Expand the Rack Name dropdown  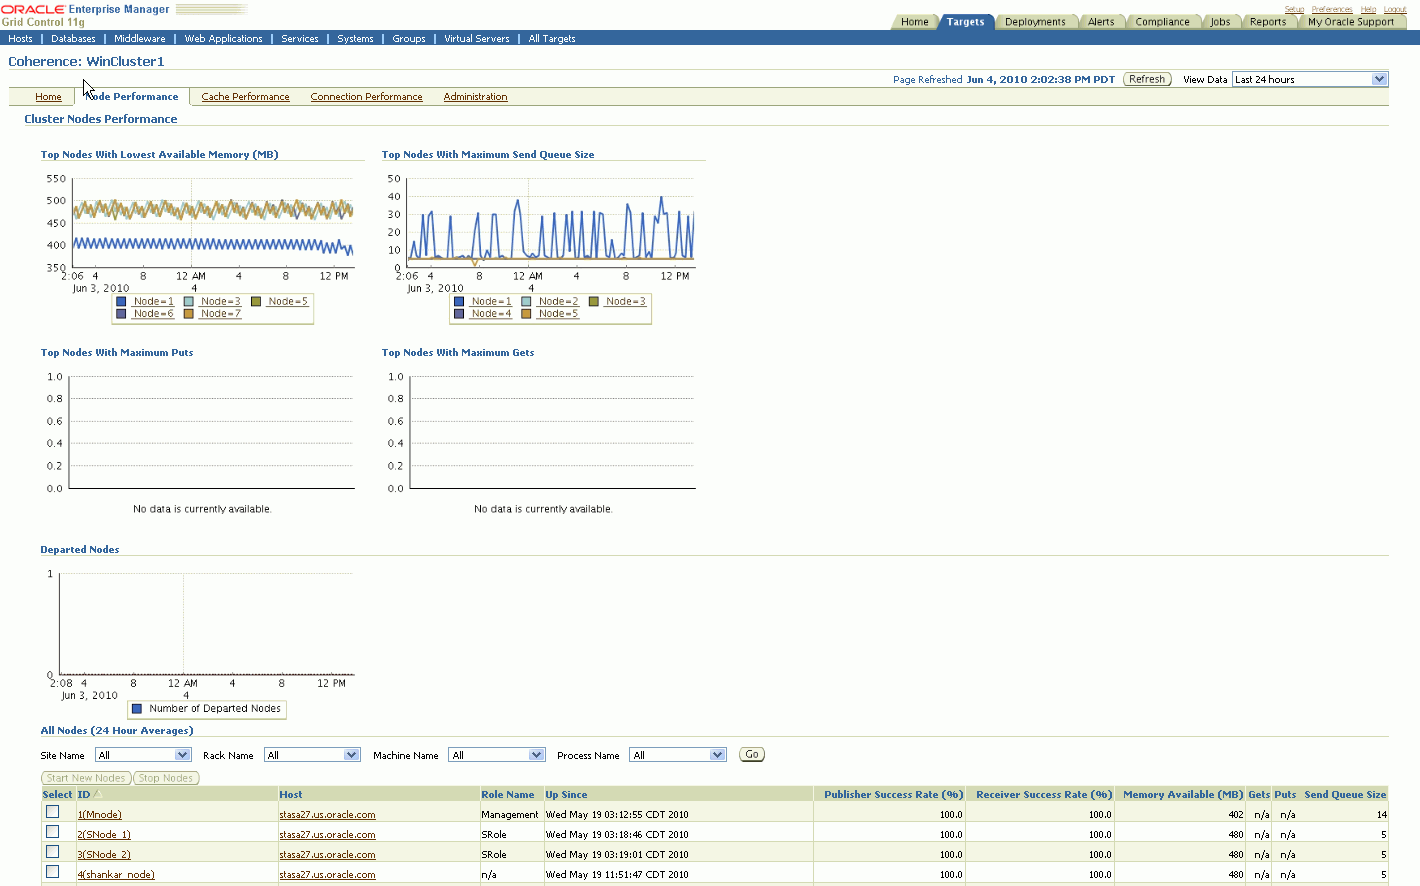click(x=312, y=755)
